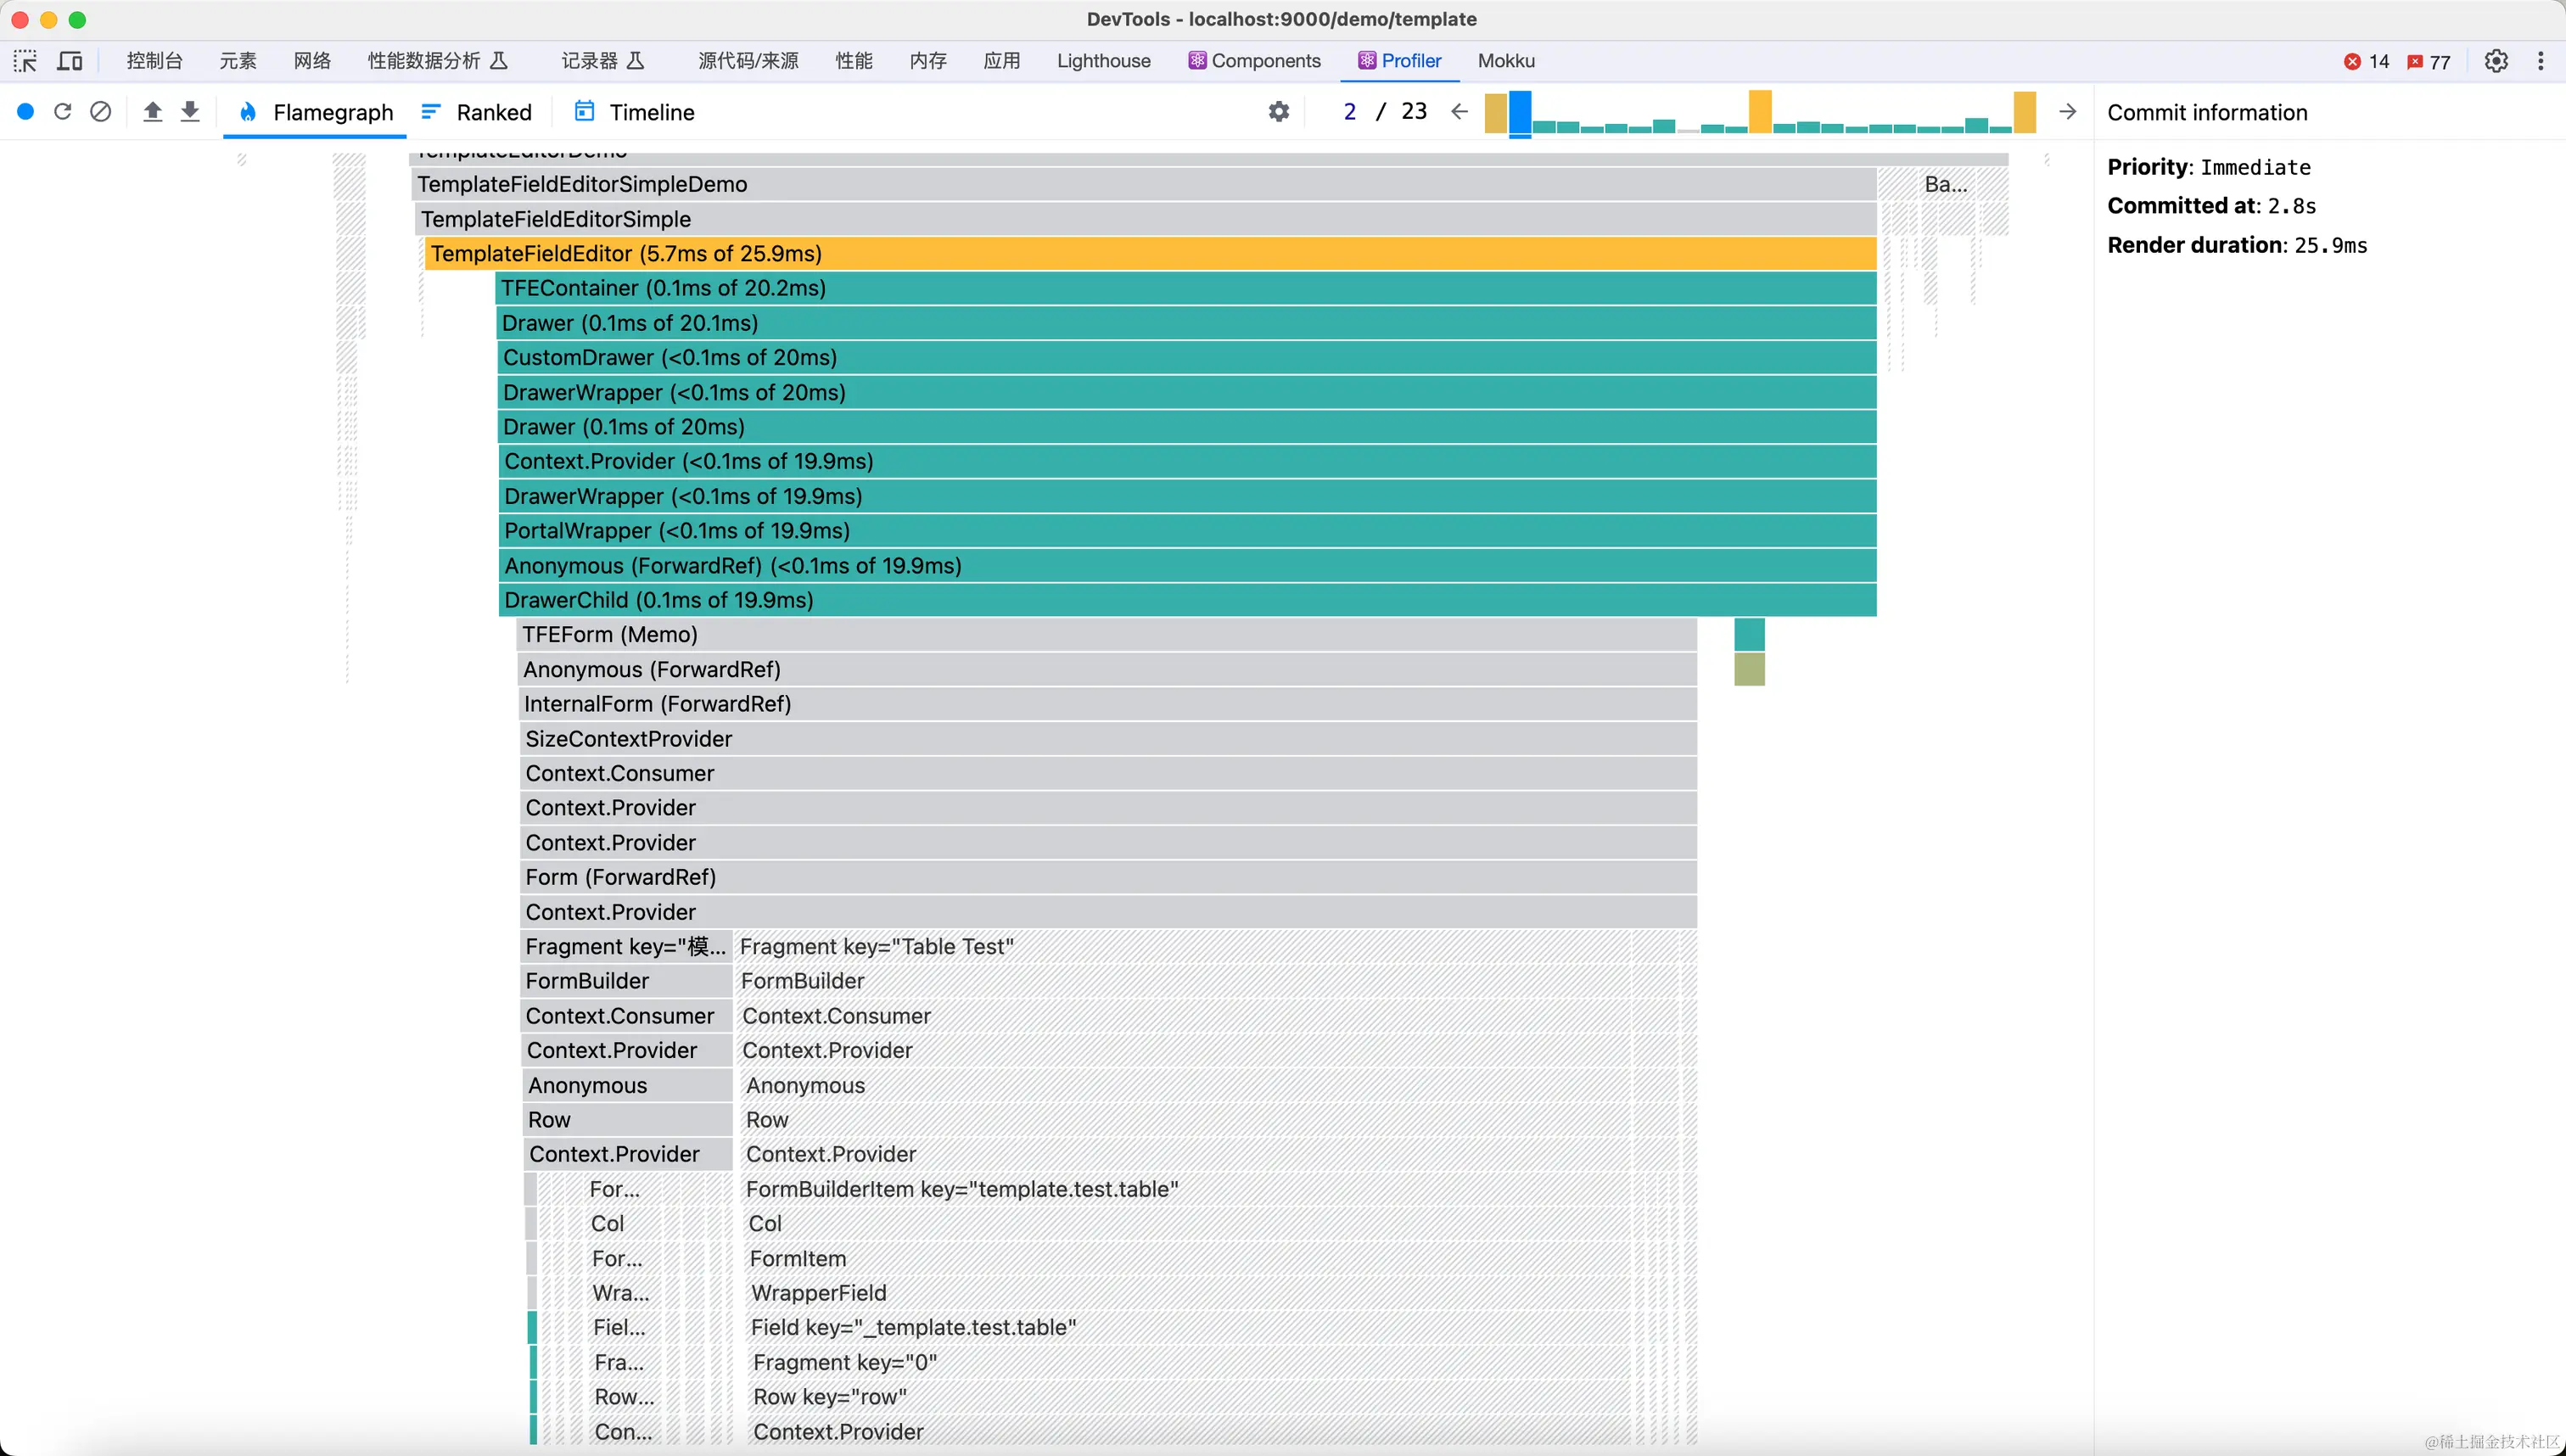This screenshot has height=1456, width=2566.
Task: Click Committed at value 2.8s
Action: 2291,207
